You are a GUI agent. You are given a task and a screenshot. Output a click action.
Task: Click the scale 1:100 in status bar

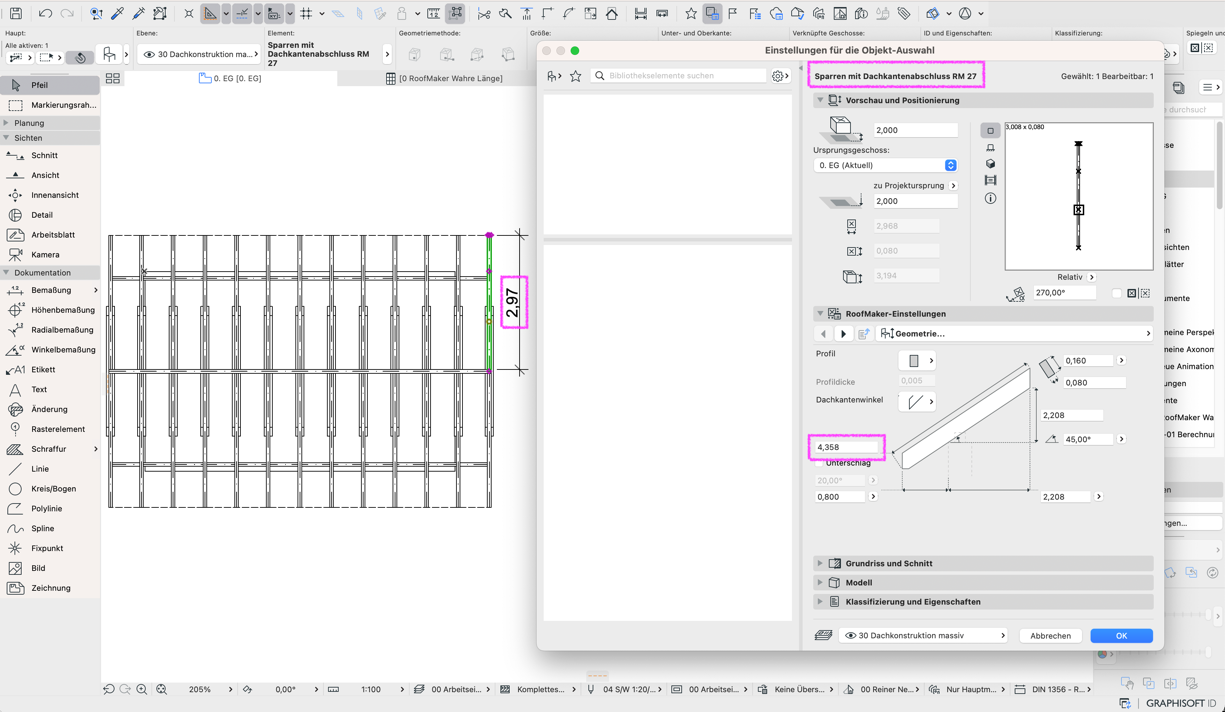pyautogui.click(x=371, y=689)
